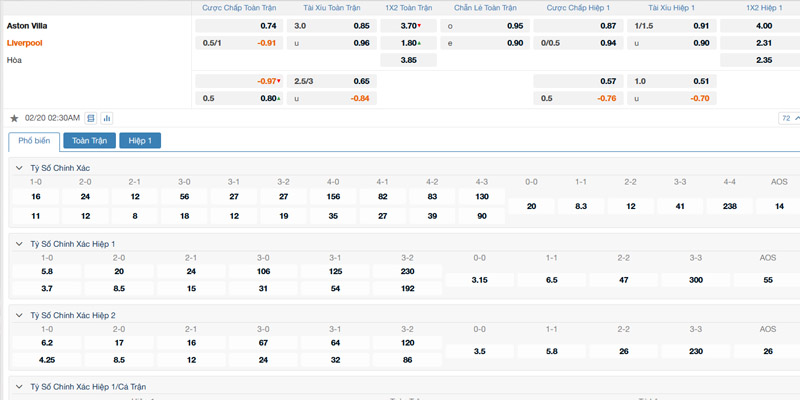The width and height of the screenshot is (800, 400).
Task: Switch to the Toàn Trận tab
Action: [90, 141]
